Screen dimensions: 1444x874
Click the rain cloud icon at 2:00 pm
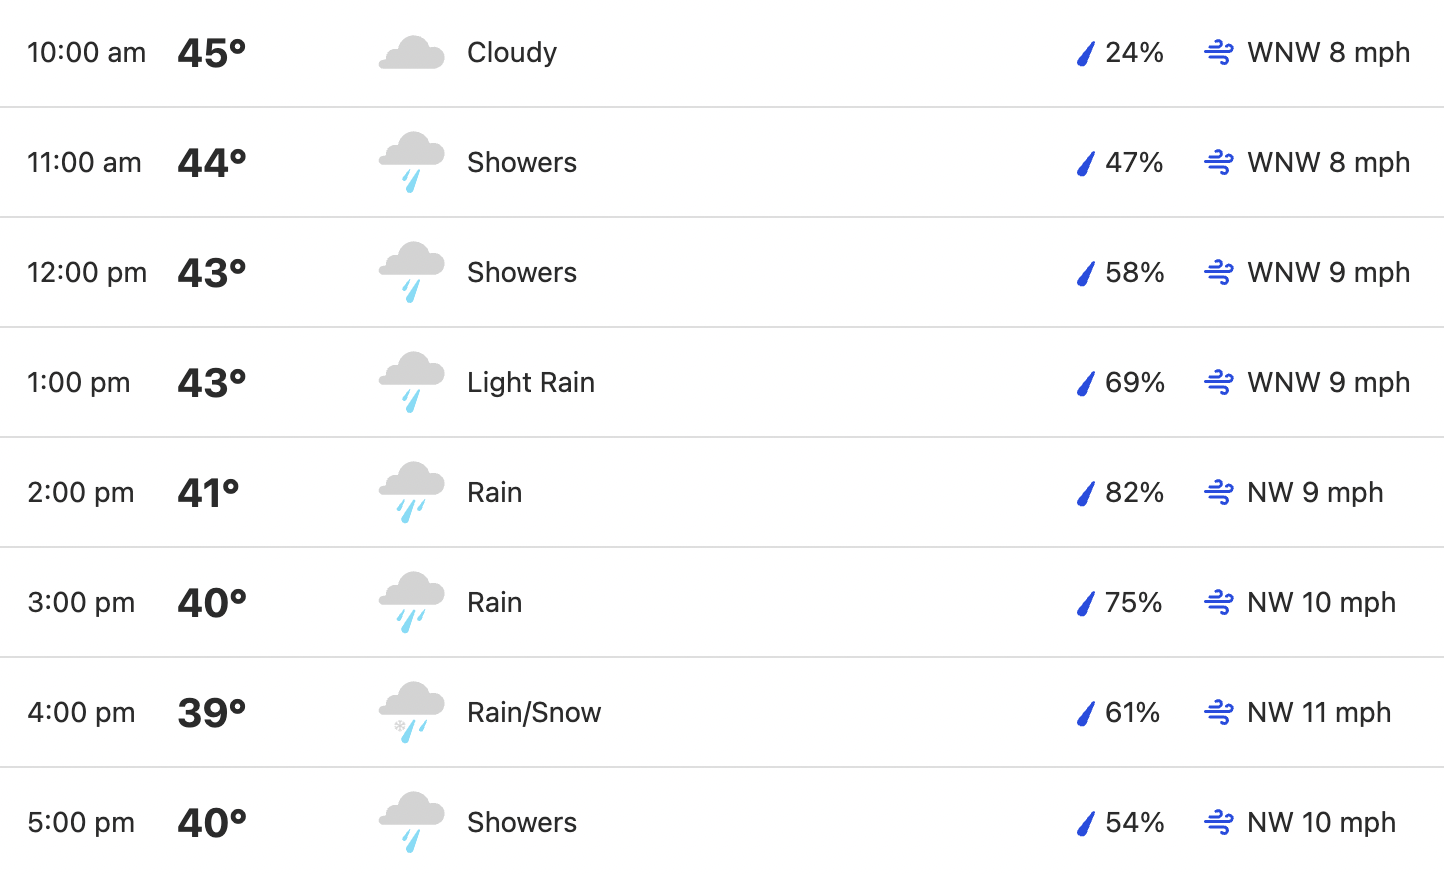click(411, 492)
